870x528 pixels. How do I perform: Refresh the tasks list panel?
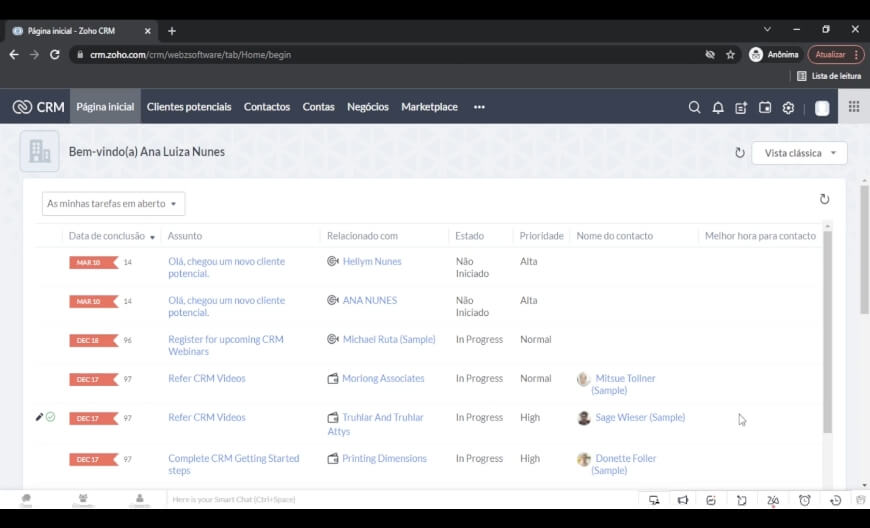point(824,199)
